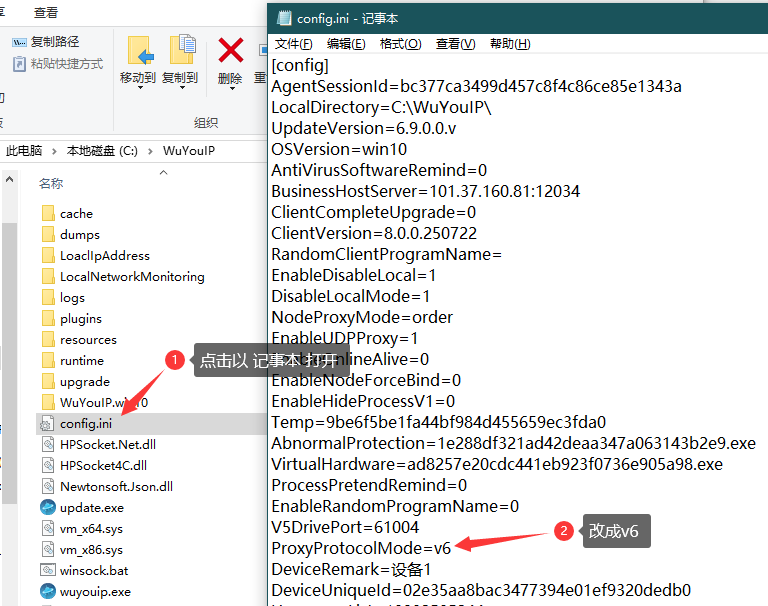Click the UpdateVersion=6.9.0.0.v line

click(364, 128)
